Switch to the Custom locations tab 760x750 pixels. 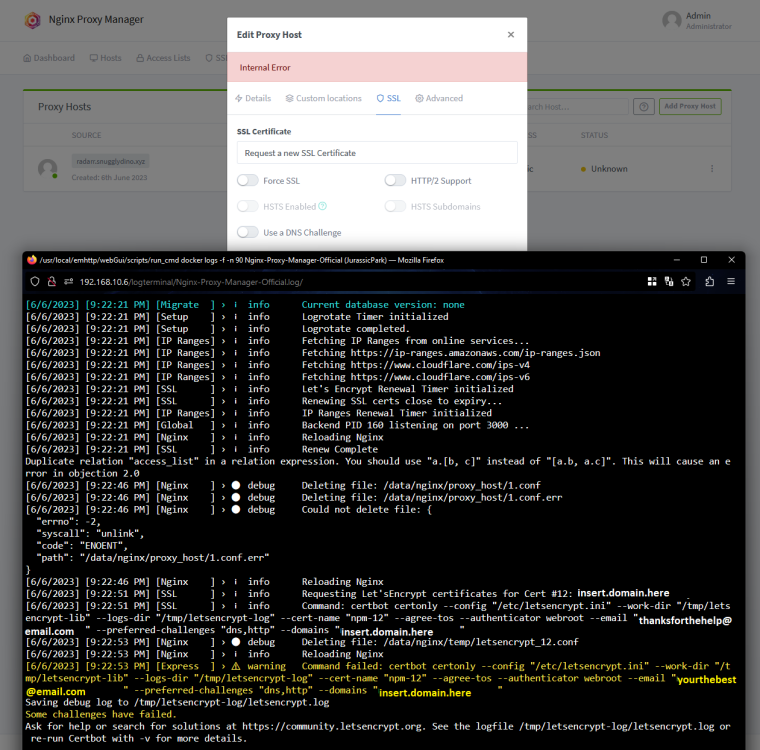click(323, 98)
